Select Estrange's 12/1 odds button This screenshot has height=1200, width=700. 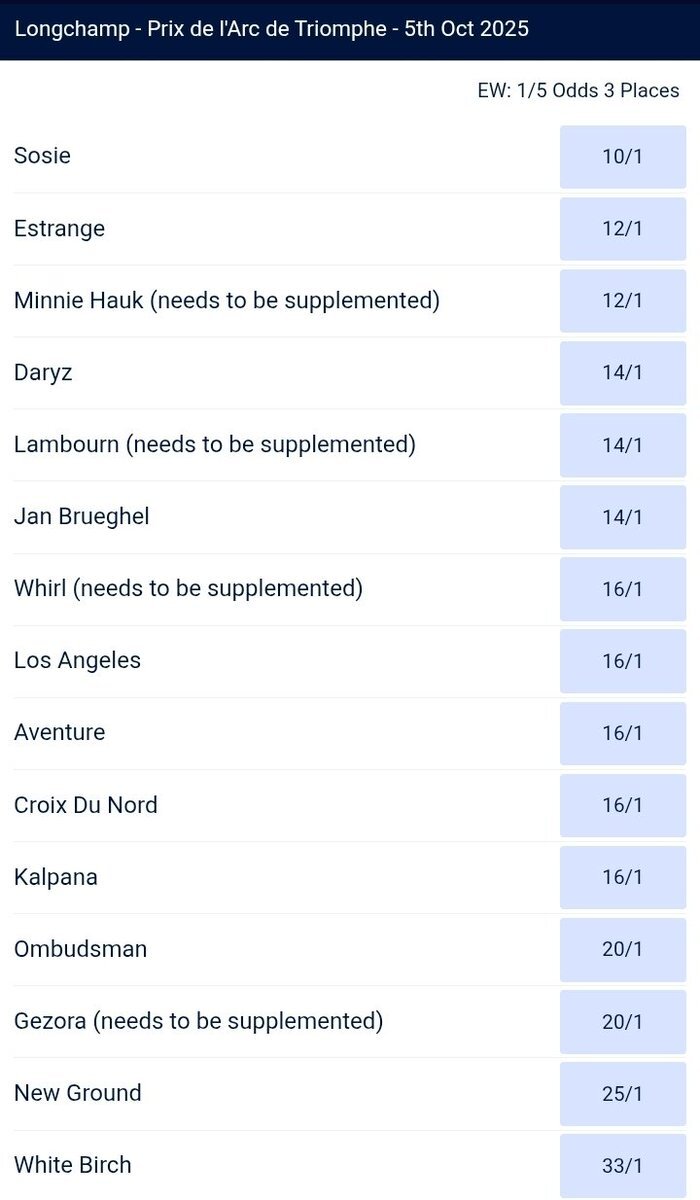click(623, 229)
